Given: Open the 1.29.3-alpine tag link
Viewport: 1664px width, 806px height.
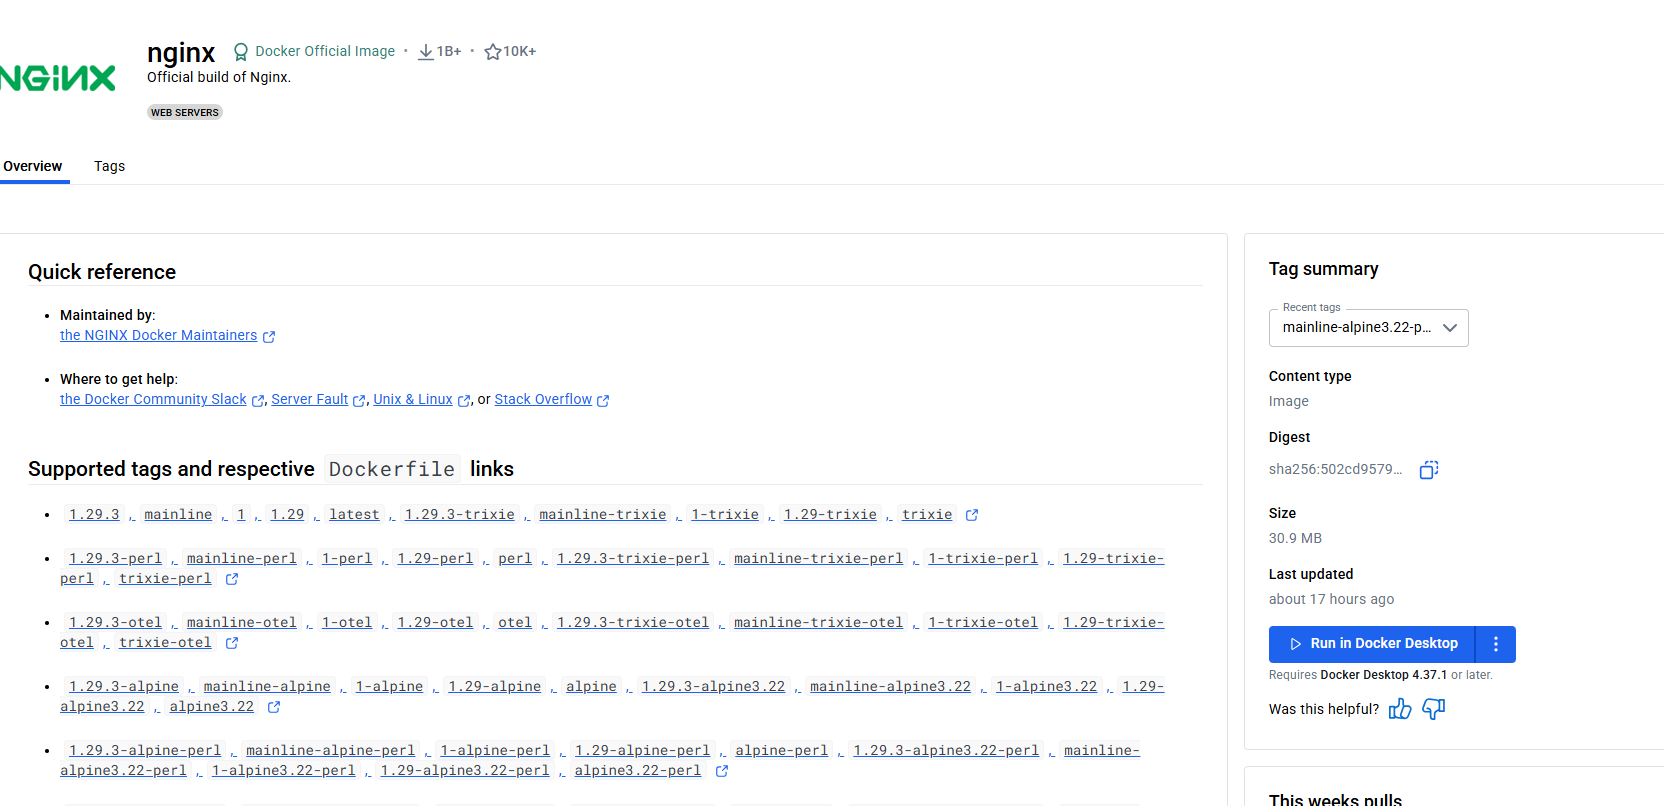Looking at the screenshot, I should tap(124, 686).
